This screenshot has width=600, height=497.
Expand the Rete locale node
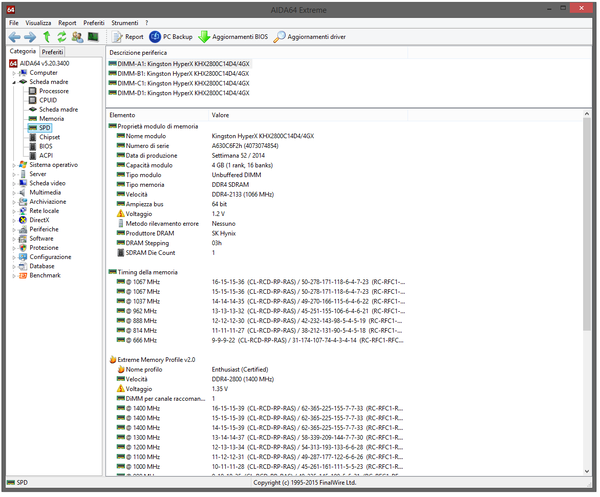13,211
